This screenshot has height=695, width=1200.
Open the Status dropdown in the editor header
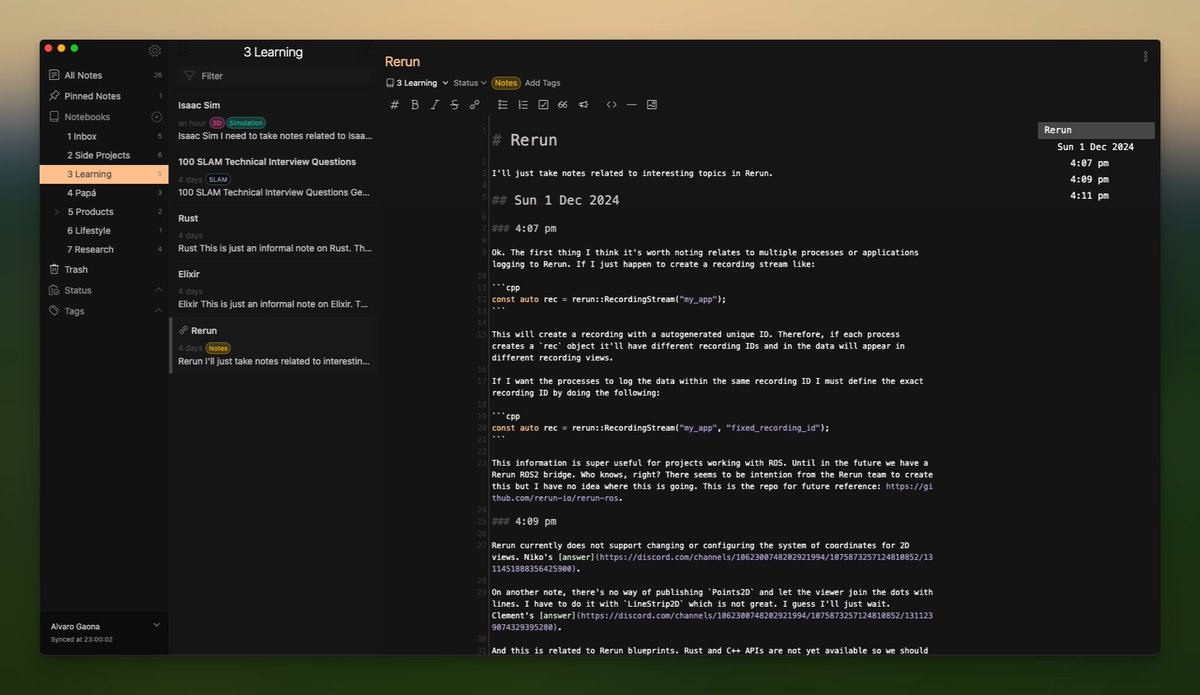click(x=470, y=83)
